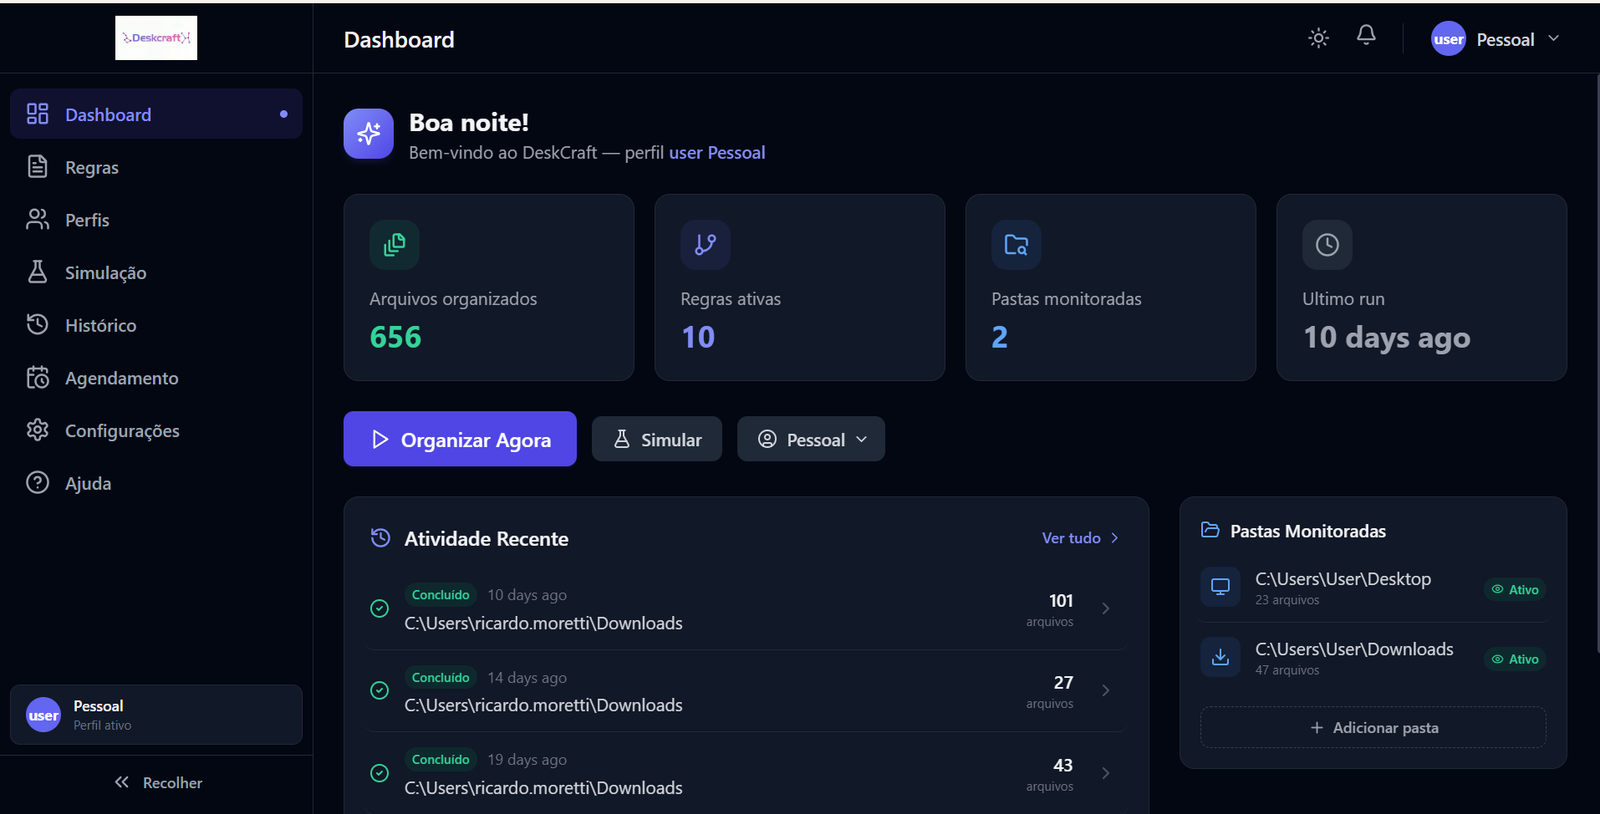
Task: Click the Ultimo run clock icon
Action: (1327, 245)
